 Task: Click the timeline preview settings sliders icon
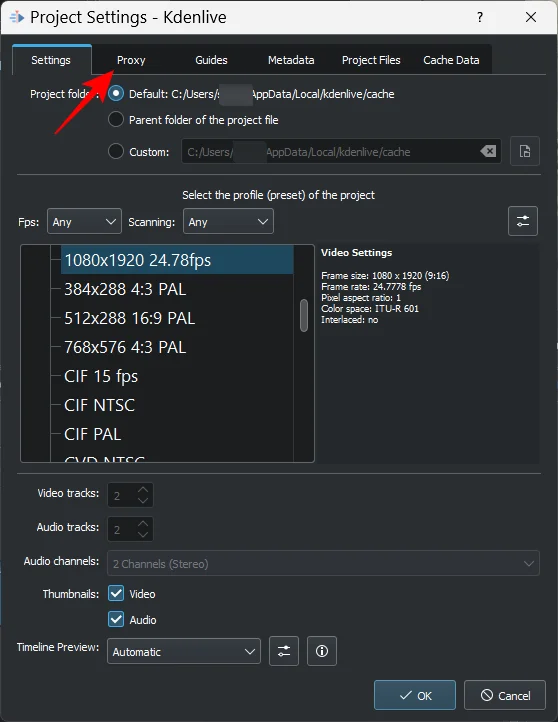(x=284, y=651)
